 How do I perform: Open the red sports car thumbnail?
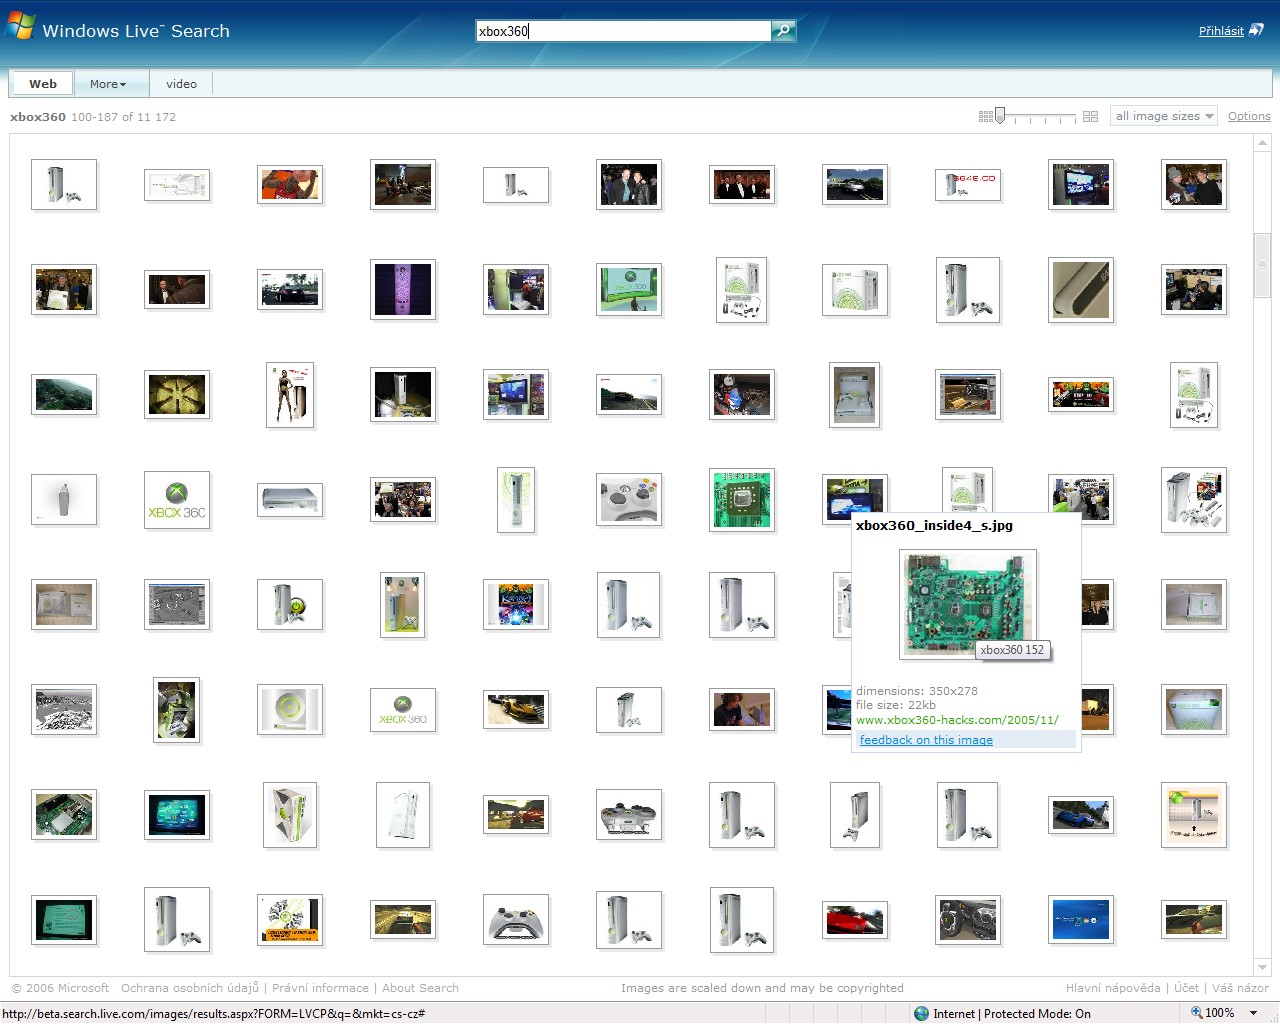point(855,920)
